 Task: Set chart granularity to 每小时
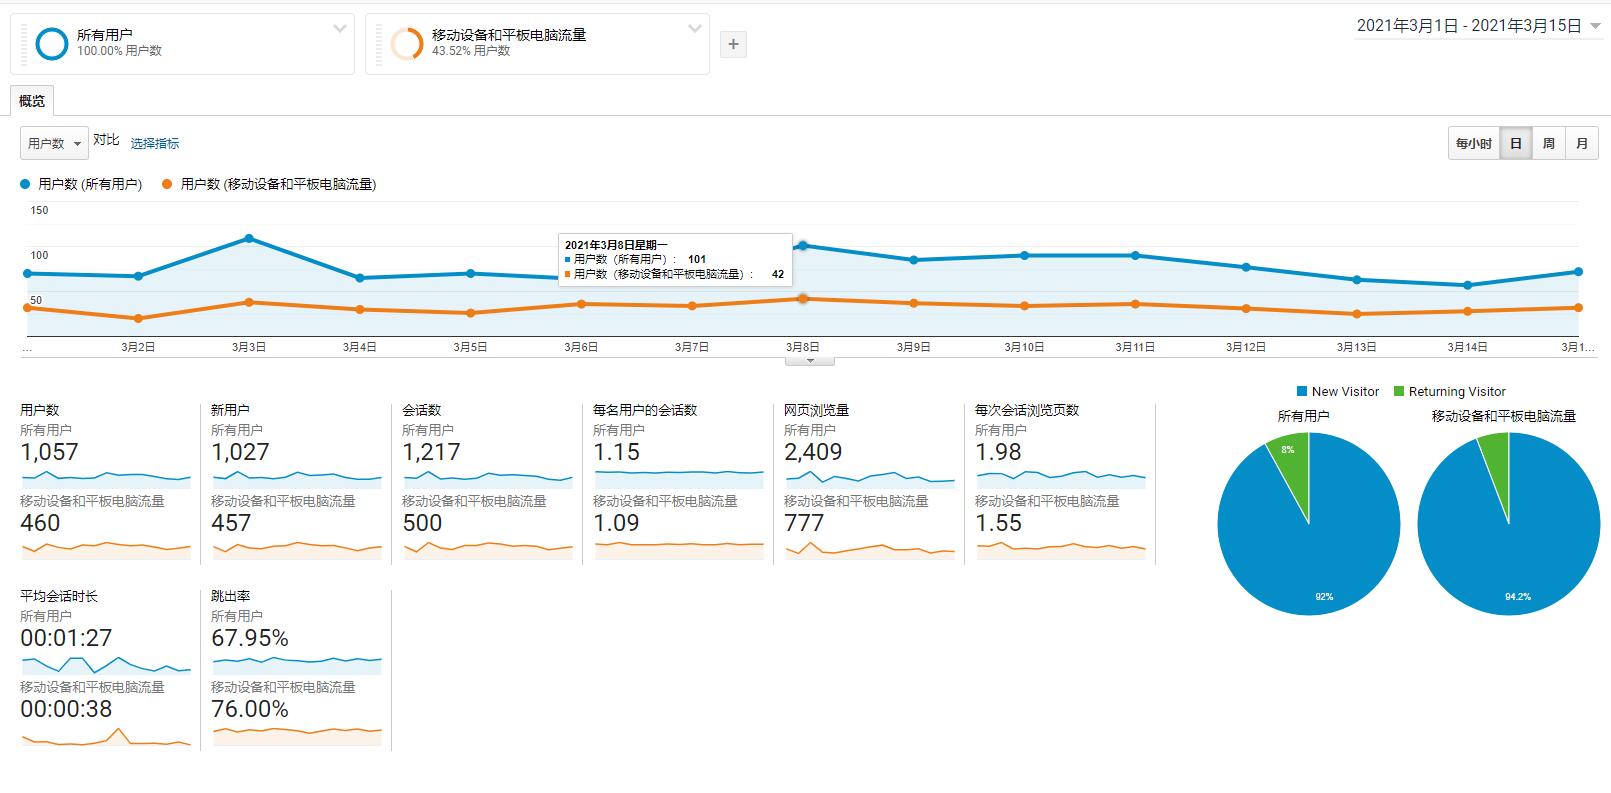pos(1474,143)
